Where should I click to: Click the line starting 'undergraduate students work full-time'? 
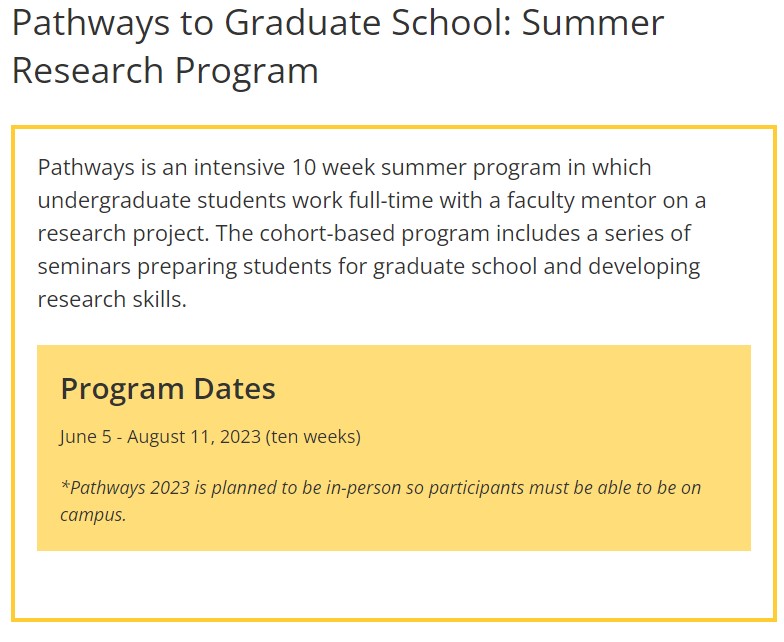(372, 200)
